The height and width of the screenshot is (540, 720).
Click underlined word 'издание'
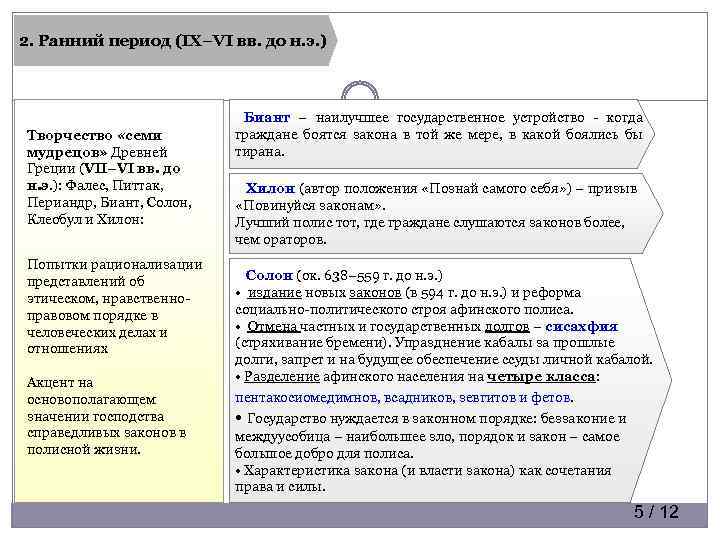coord(275,292)
